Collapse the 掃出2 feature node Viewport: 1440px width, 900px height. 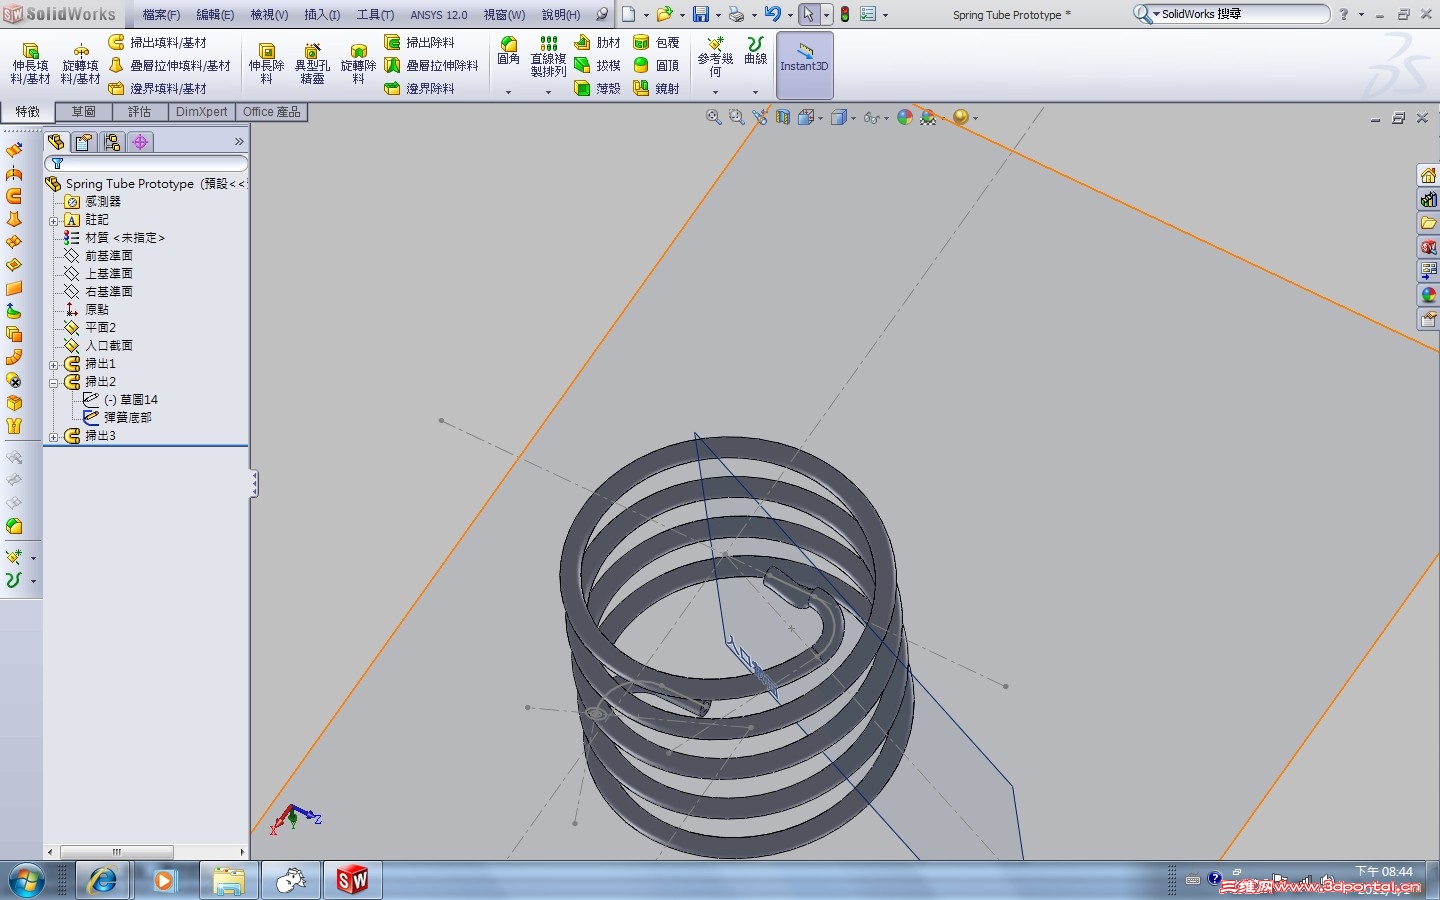coord(54,382)
